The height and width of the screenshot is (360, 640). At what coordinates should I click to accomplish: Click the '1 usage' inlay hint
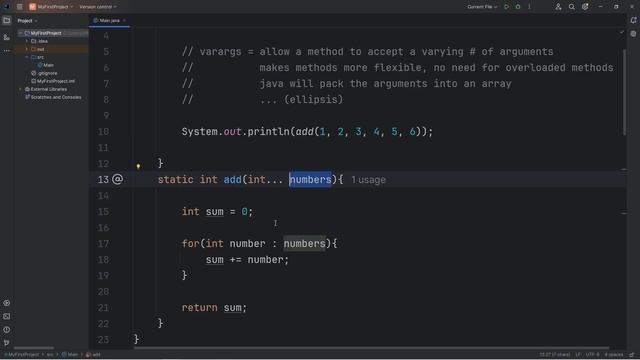pyautogui.click(x=368, y=180)
